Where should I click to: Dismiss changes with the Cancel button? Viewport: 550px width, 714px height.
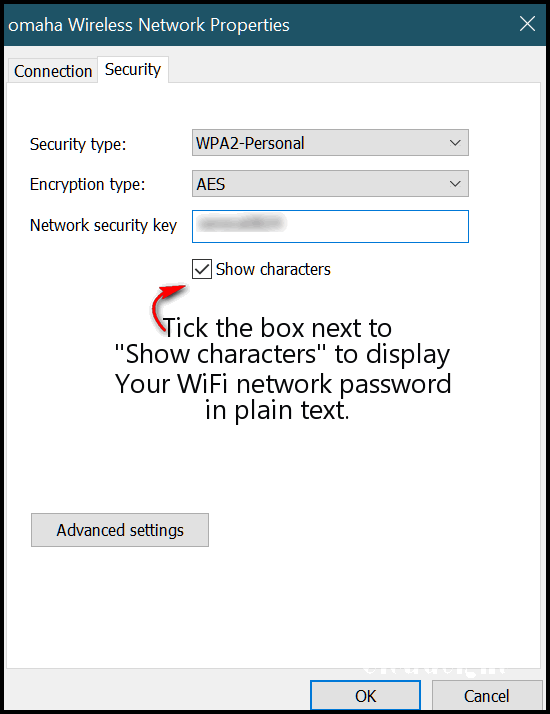tap(487, 696)
